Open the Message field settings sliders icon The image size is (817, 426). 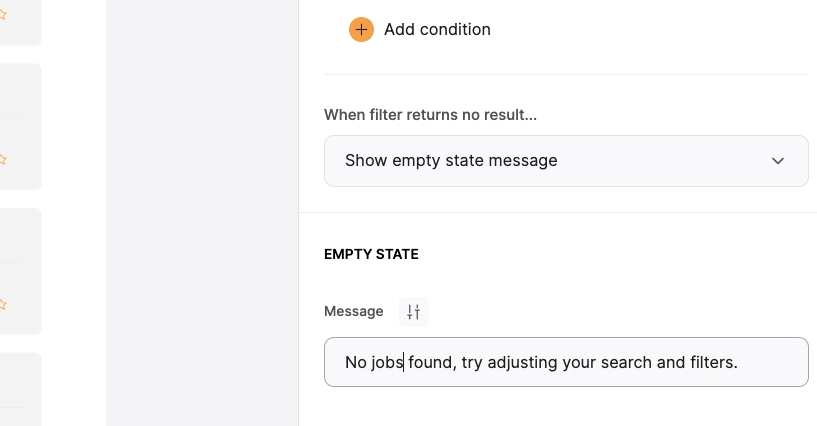click(x=414, y=312)
